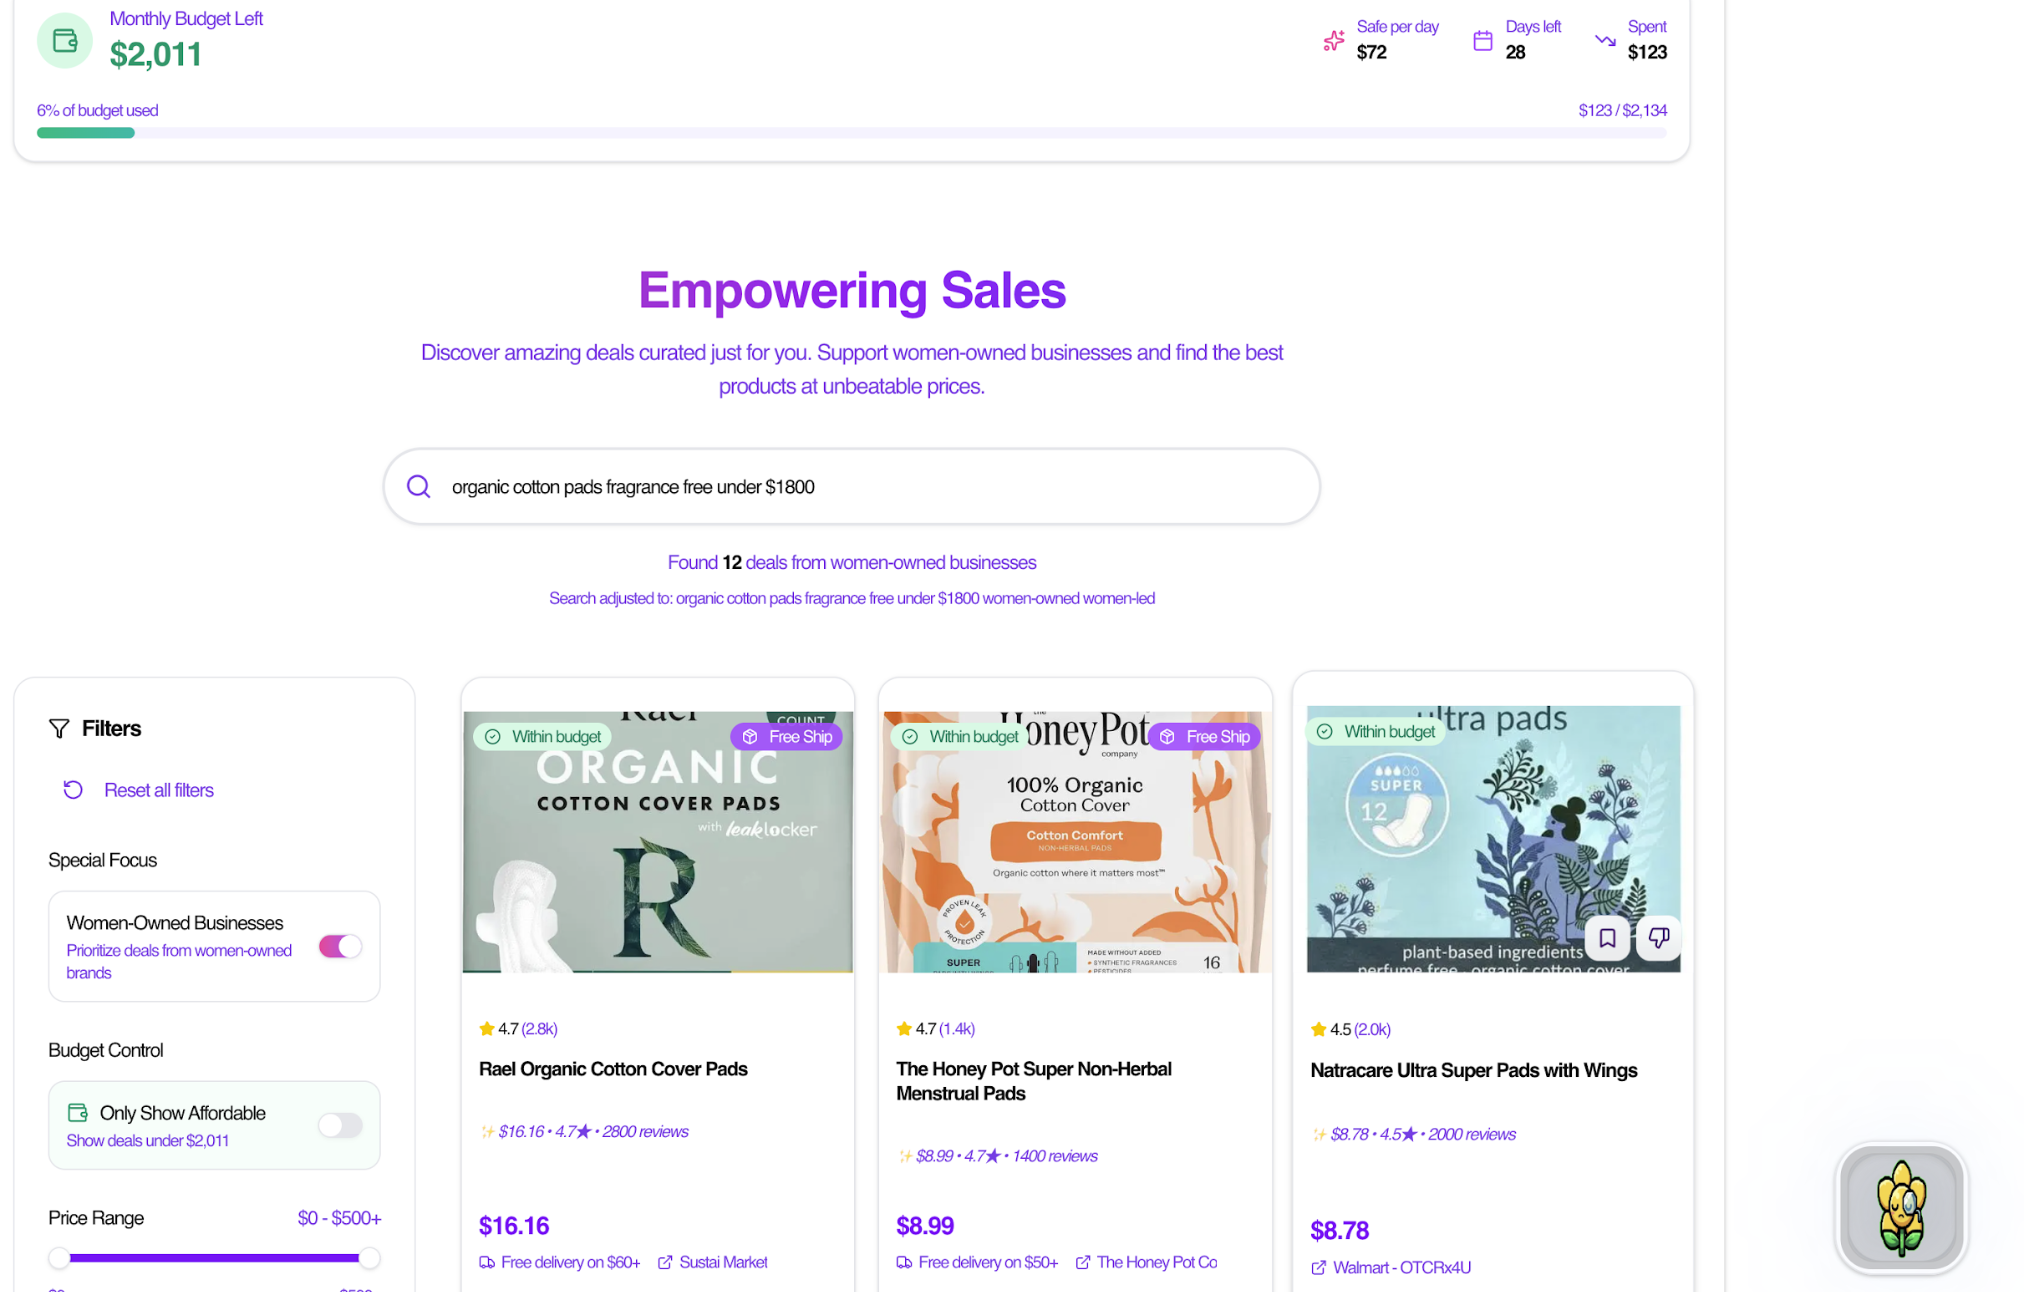Disable the Women-Owned Businesses toggle
The image size is (2024, 1292).
(x=340, y=946)
